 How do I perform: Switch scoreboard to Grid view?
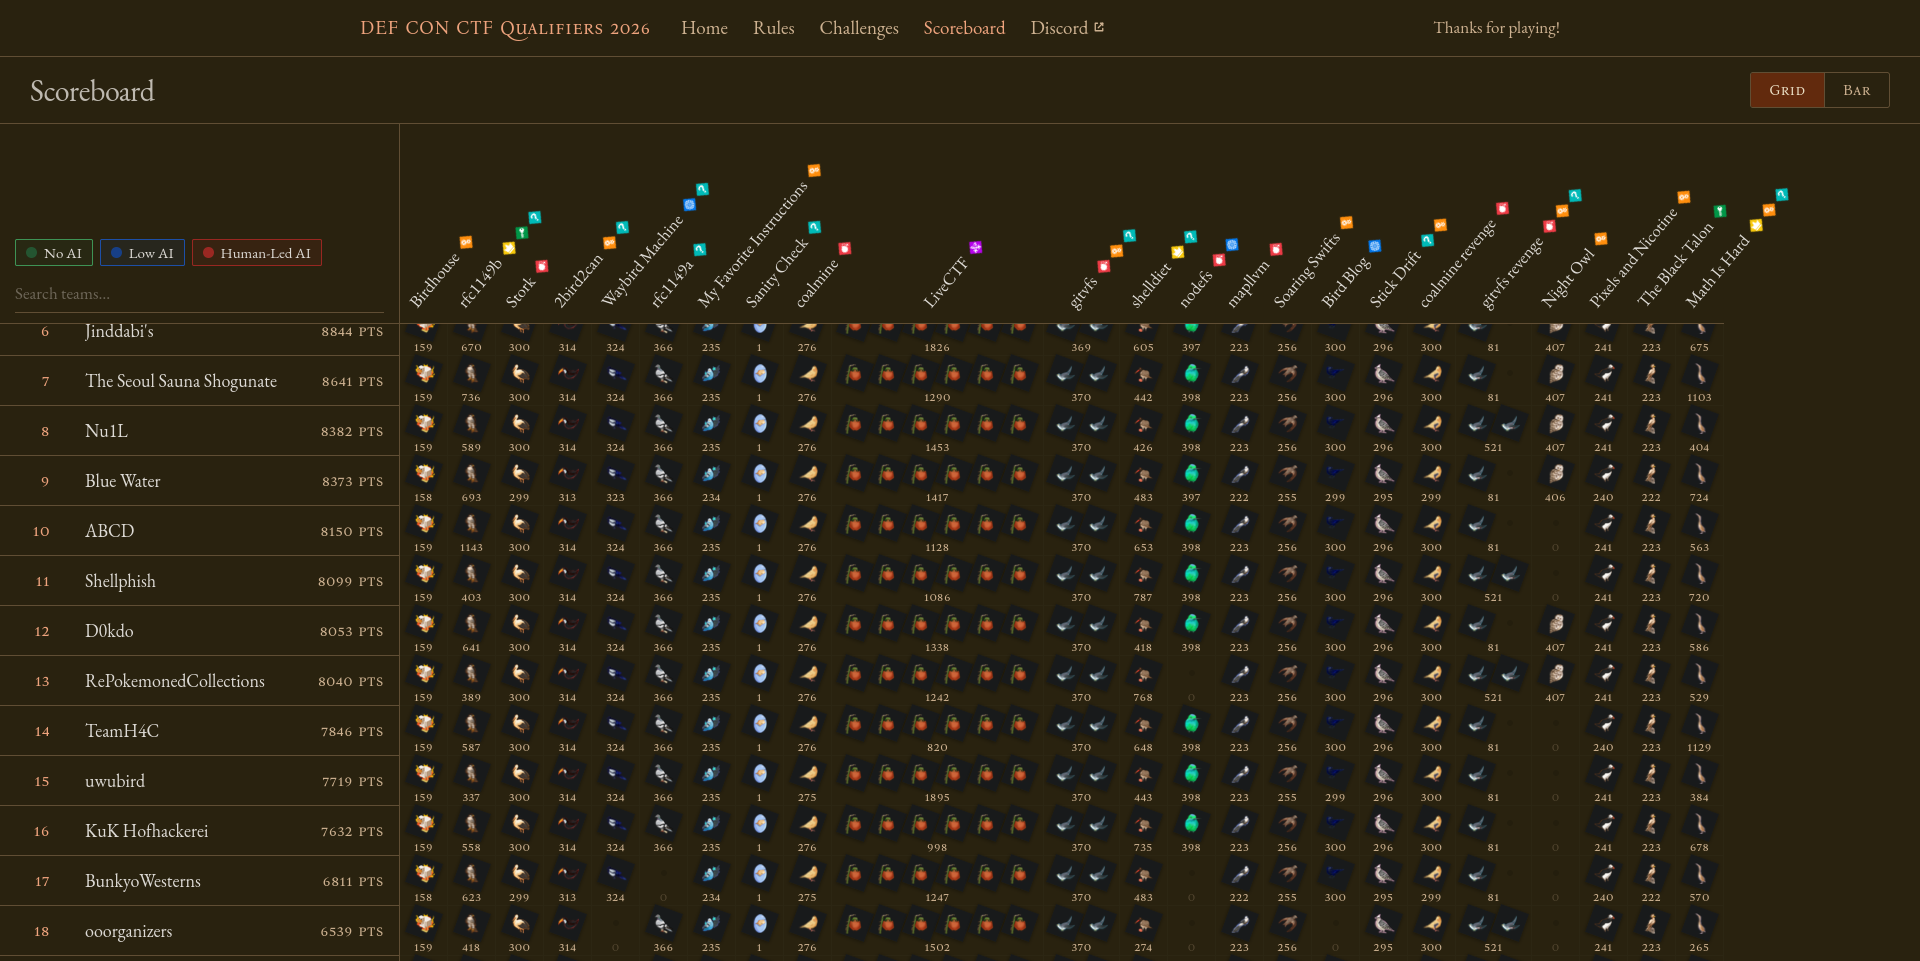point(1787,90)
